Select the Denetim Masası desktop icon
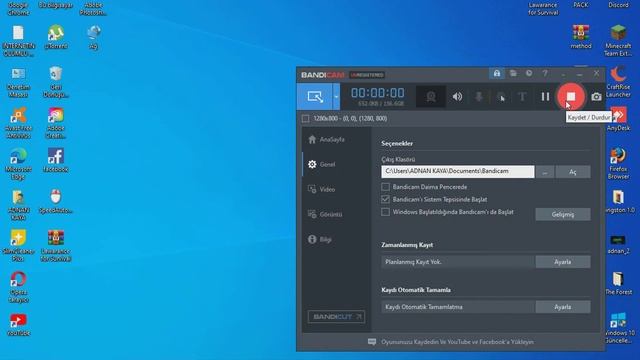Screen dimensions: 640x360 [18, 82]
